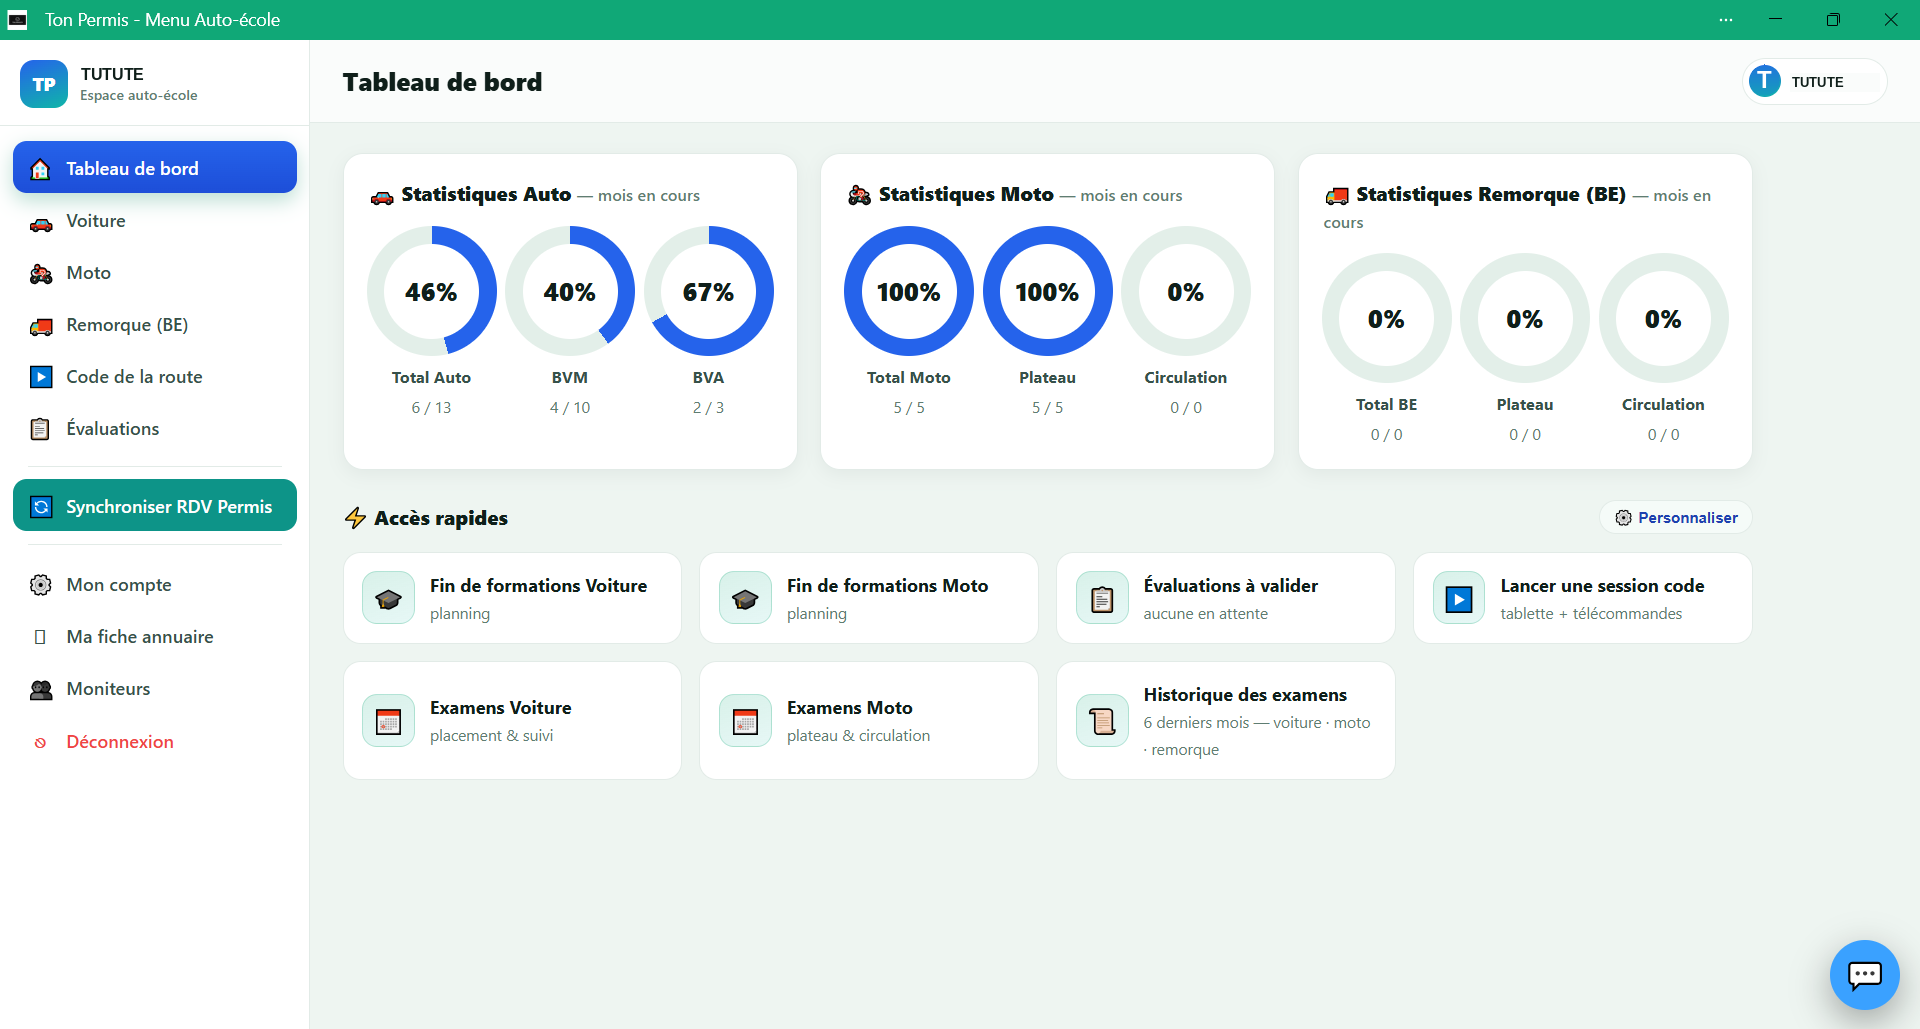Open the TUTUTE user profile menu

pos(1814,81)
